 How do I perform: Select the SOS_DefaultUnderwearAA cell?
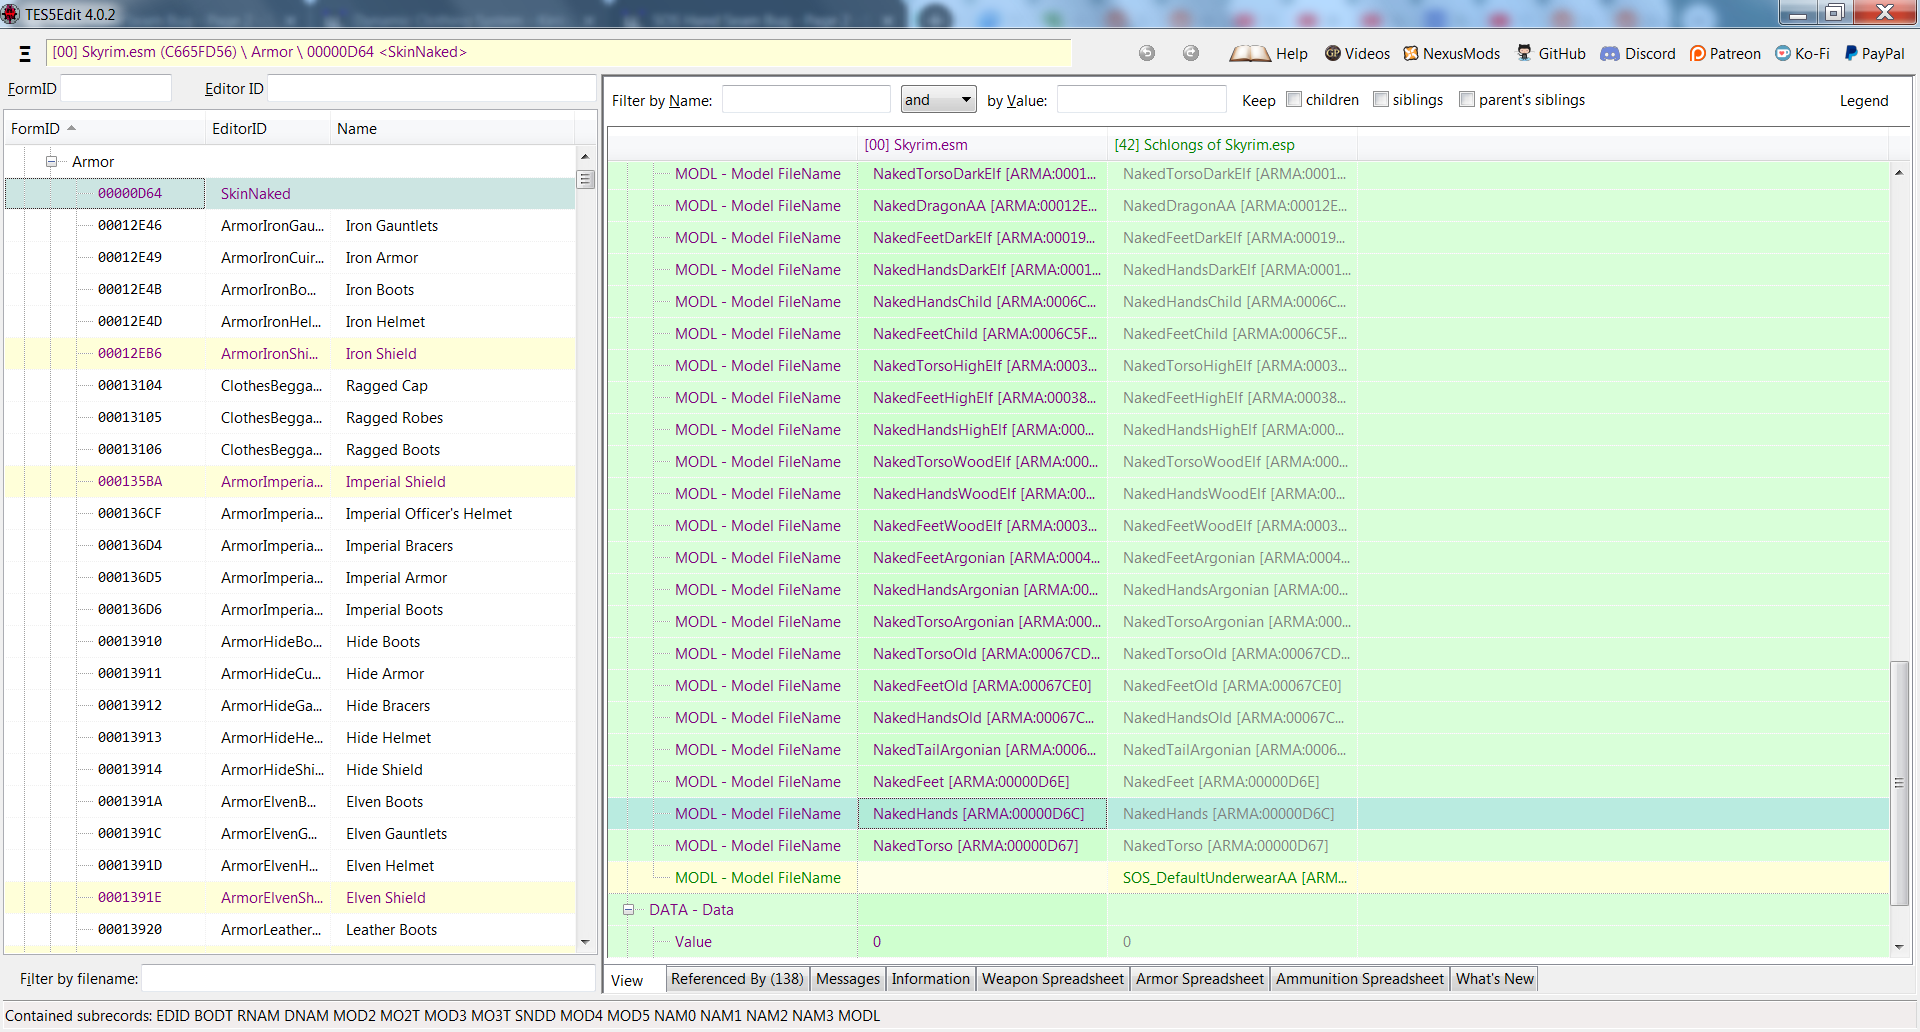click(x=1233, y=877)
